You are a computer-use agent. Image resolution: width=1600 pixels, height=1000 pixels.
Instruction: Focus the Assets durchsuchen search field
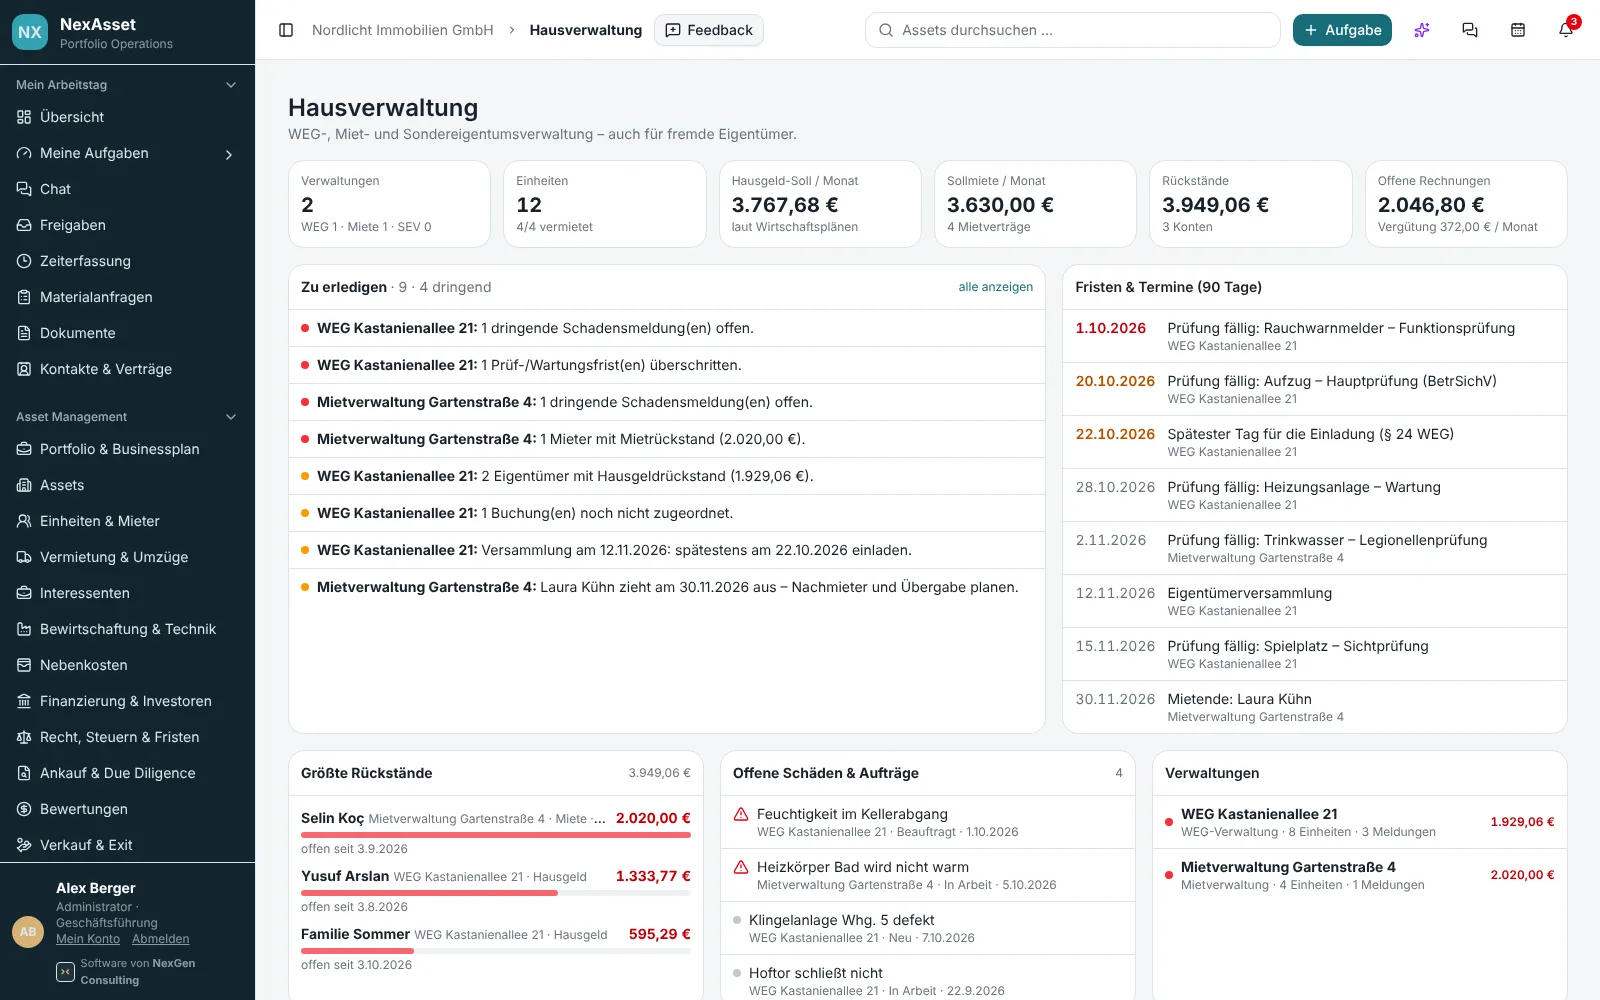(x=1072, y=30)
